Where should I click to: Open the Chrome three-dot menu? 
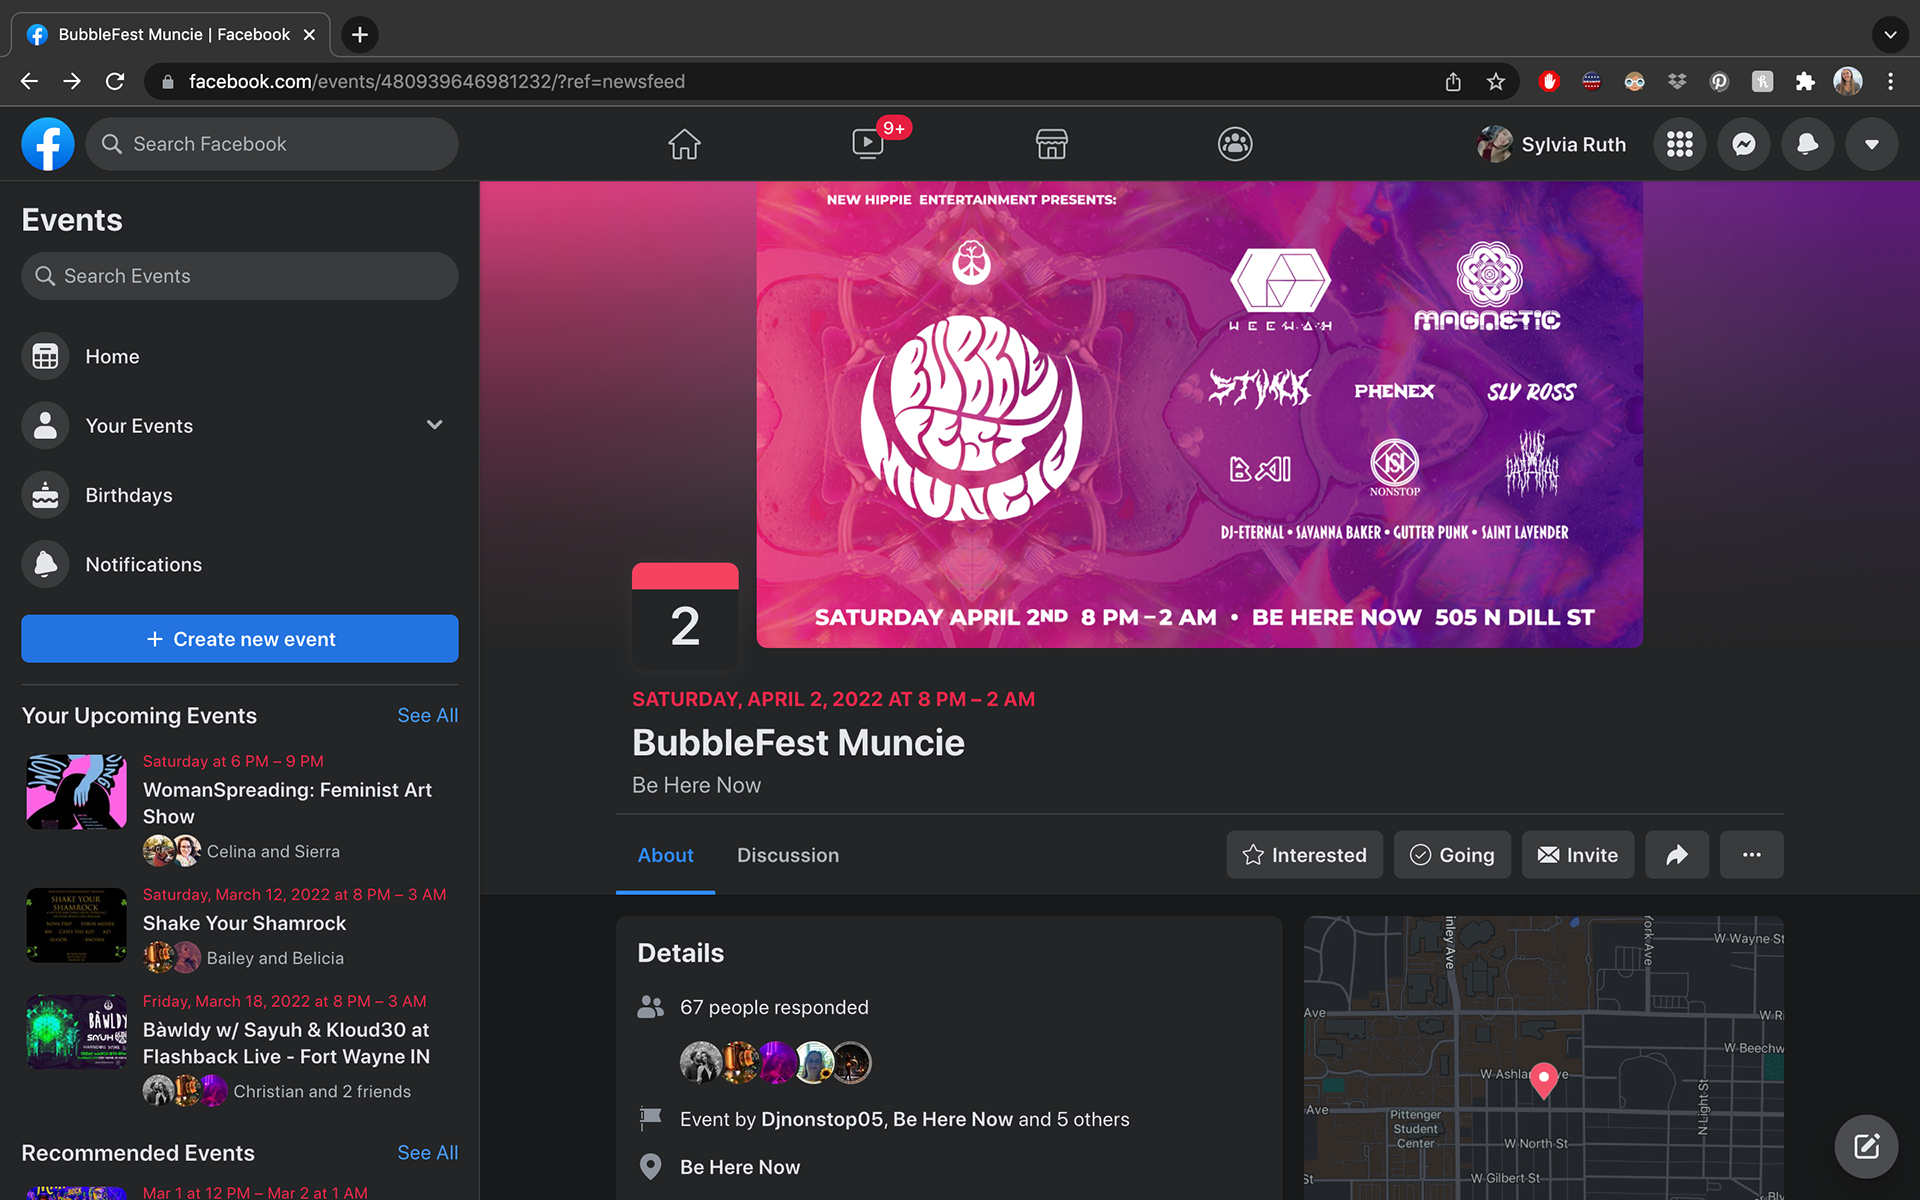click(x=1890, y=81)
